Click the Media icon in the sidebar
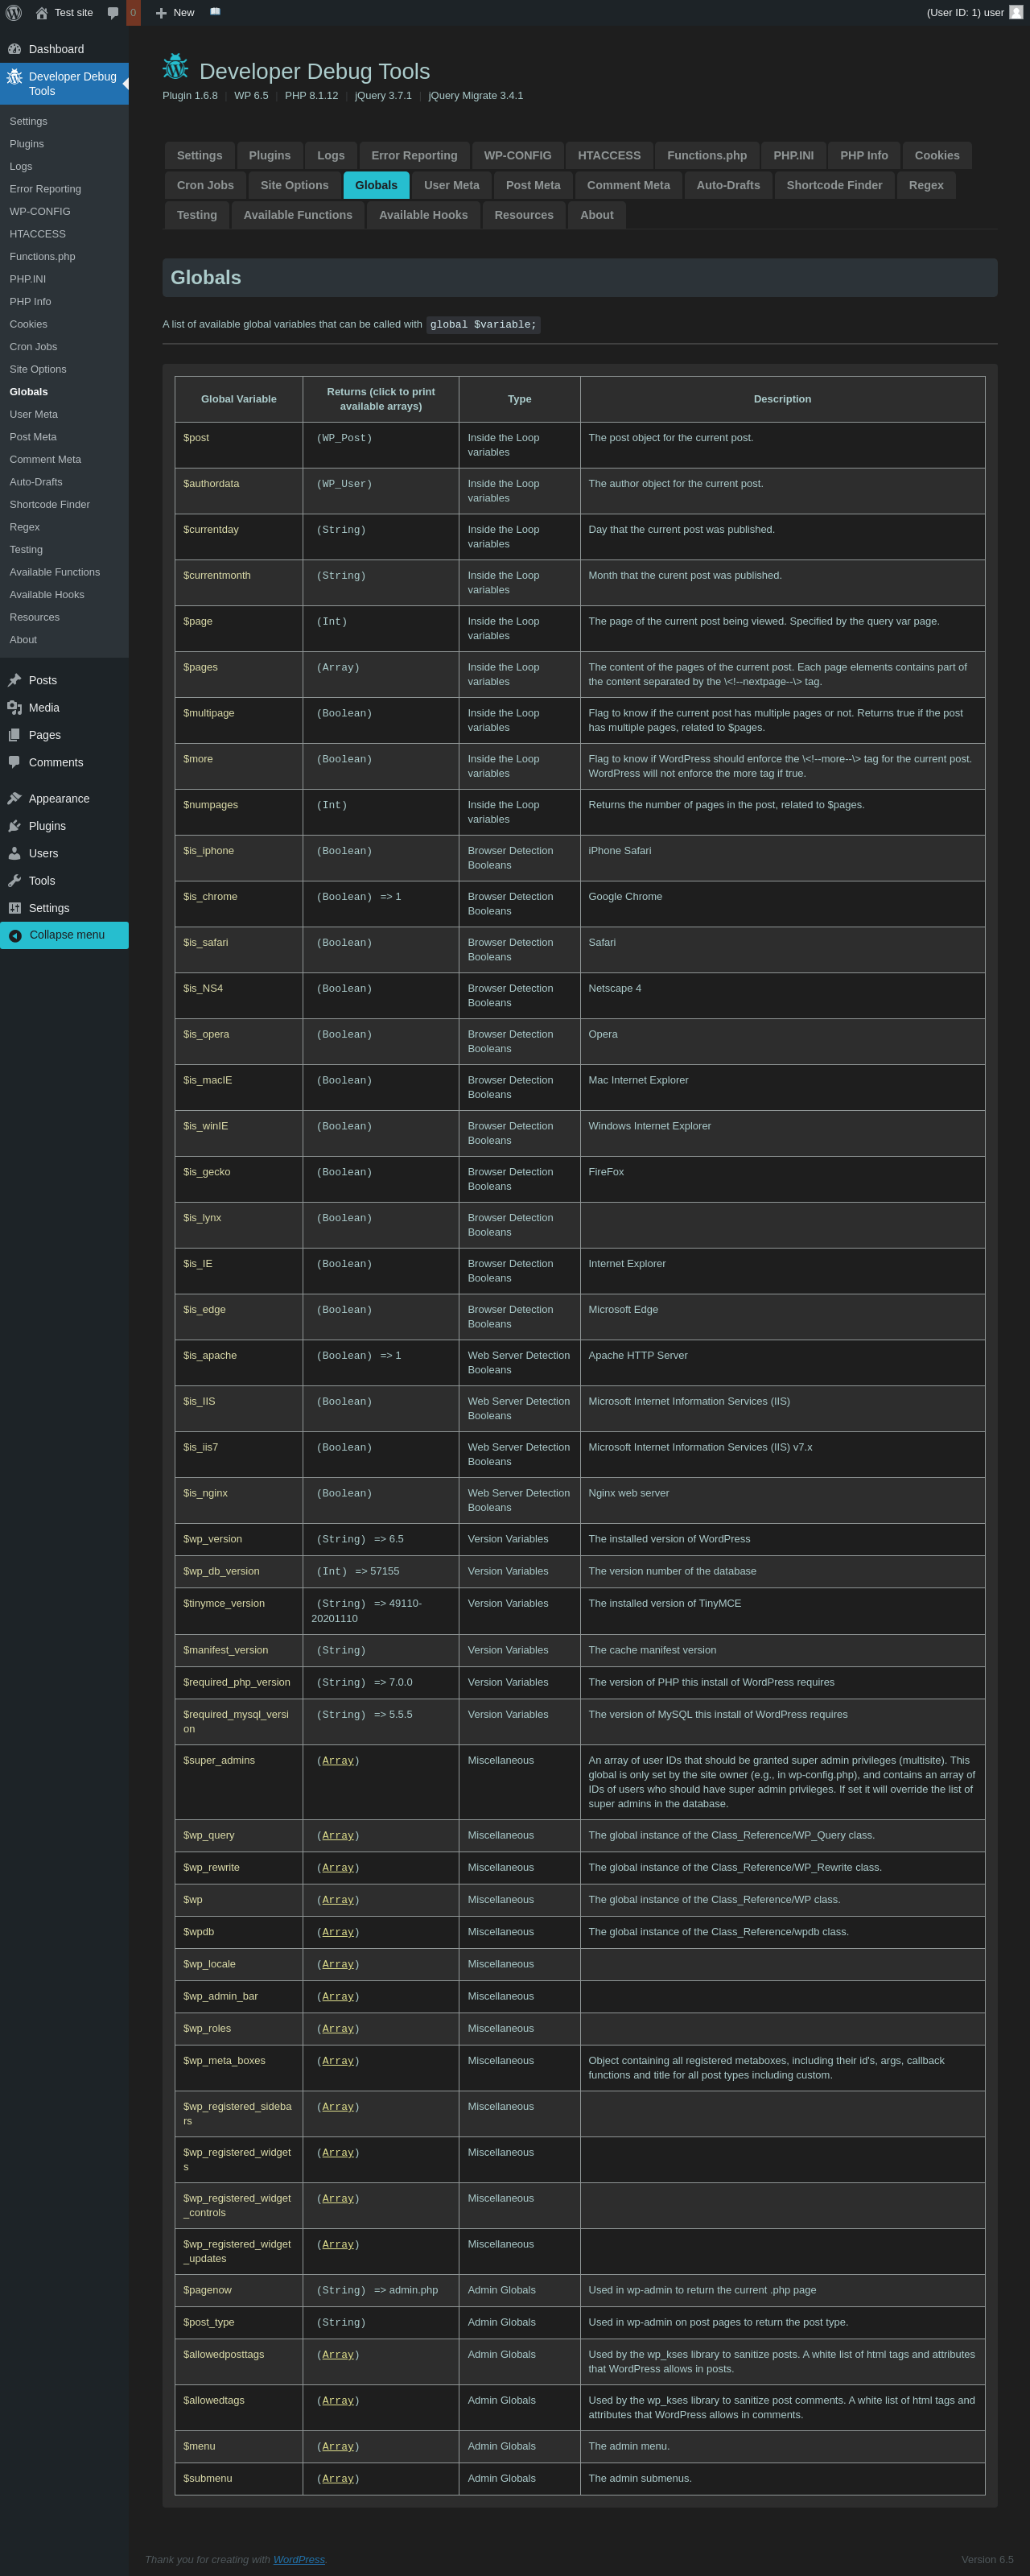This screenshot has height=2576, width=1030. 14,708
